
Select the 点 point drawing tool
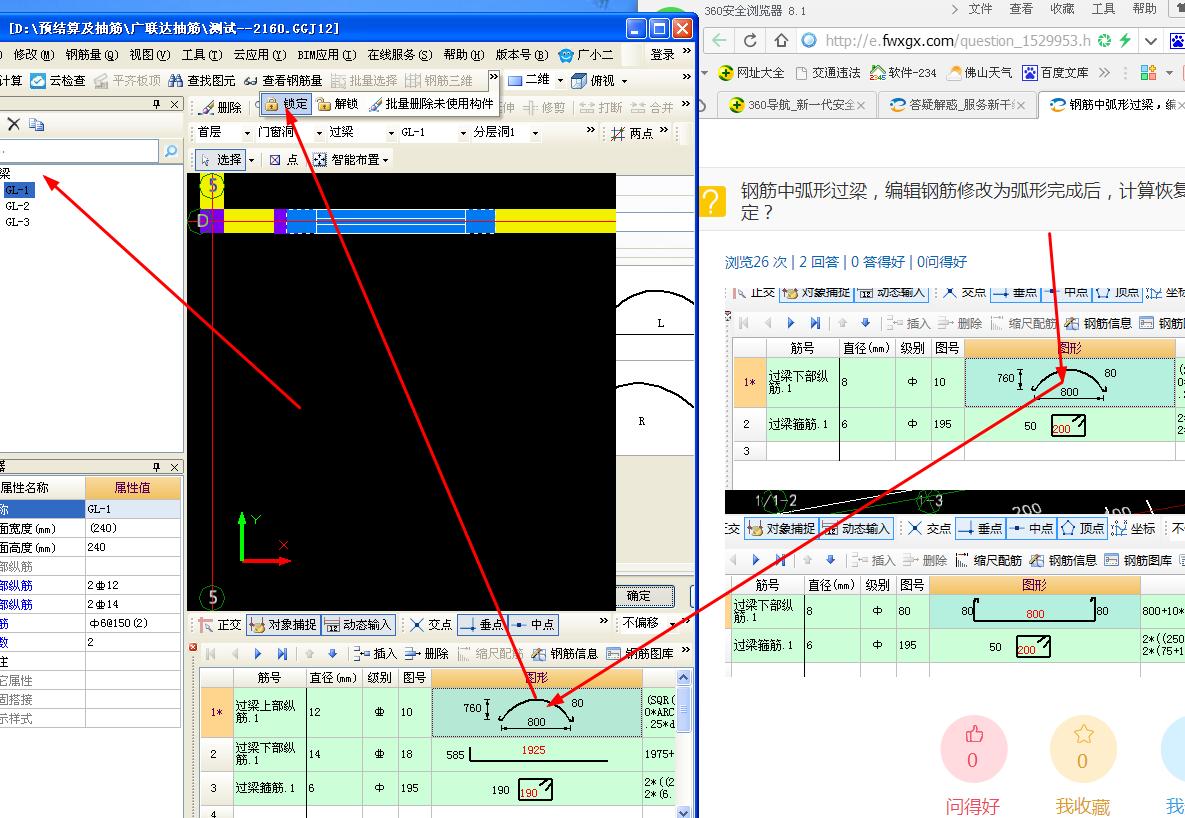(283, 160)
